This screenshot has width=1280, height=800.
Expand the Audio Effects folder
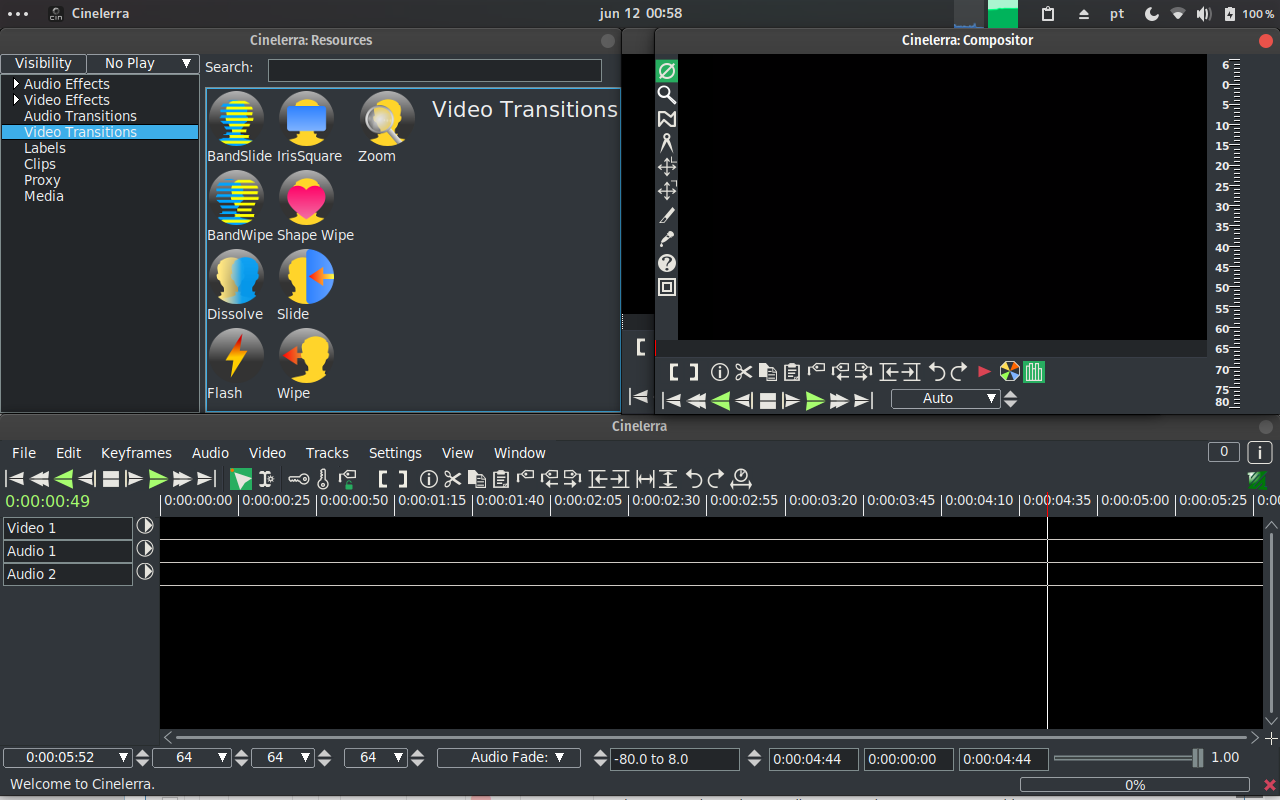pyautogui.click(x=17, y=84)
